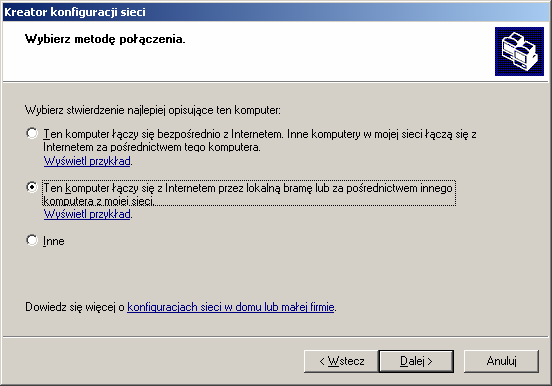
Task: Cancel the wizard with "Anuluj"
Action: click(x=501, y=361)
